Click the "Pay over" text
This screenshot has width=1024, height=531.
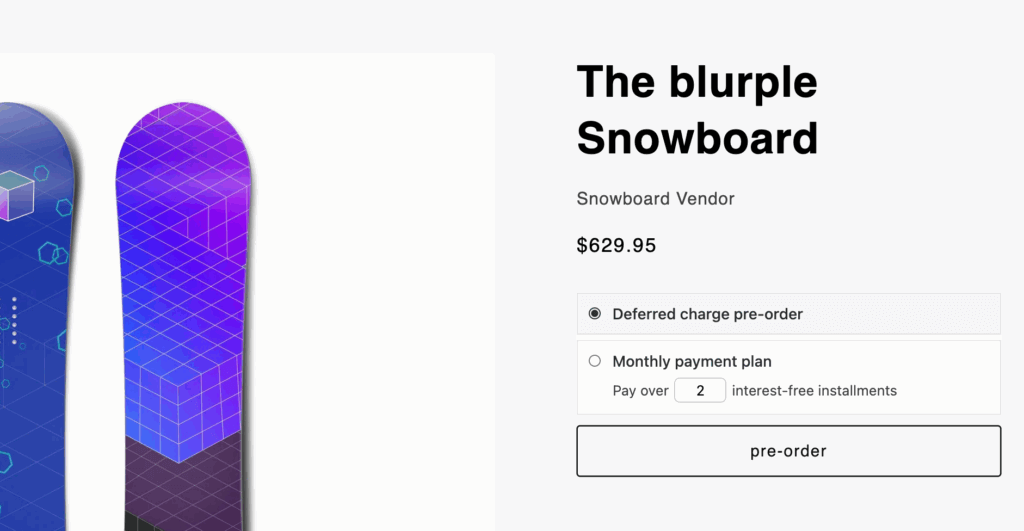pos(640,391)
